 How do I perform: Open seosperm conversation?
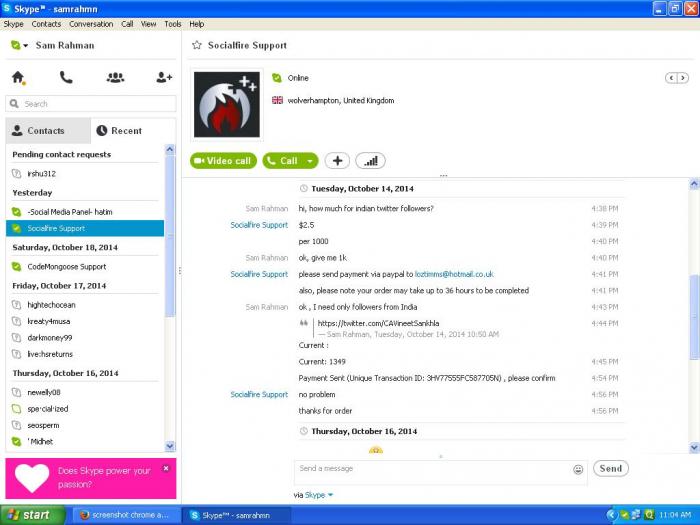click(x=85, y=425)
